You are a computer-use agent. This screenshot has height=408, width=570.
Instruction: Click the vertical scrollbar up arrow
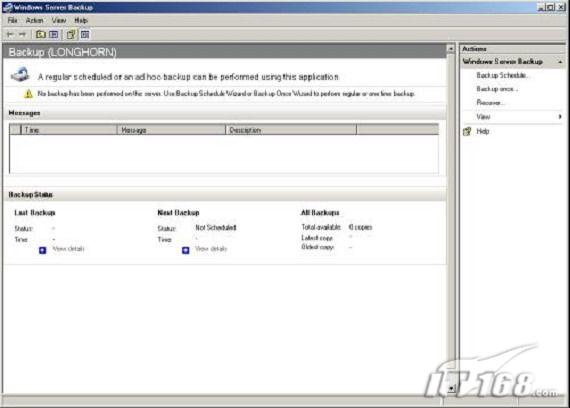pos(451,49)
